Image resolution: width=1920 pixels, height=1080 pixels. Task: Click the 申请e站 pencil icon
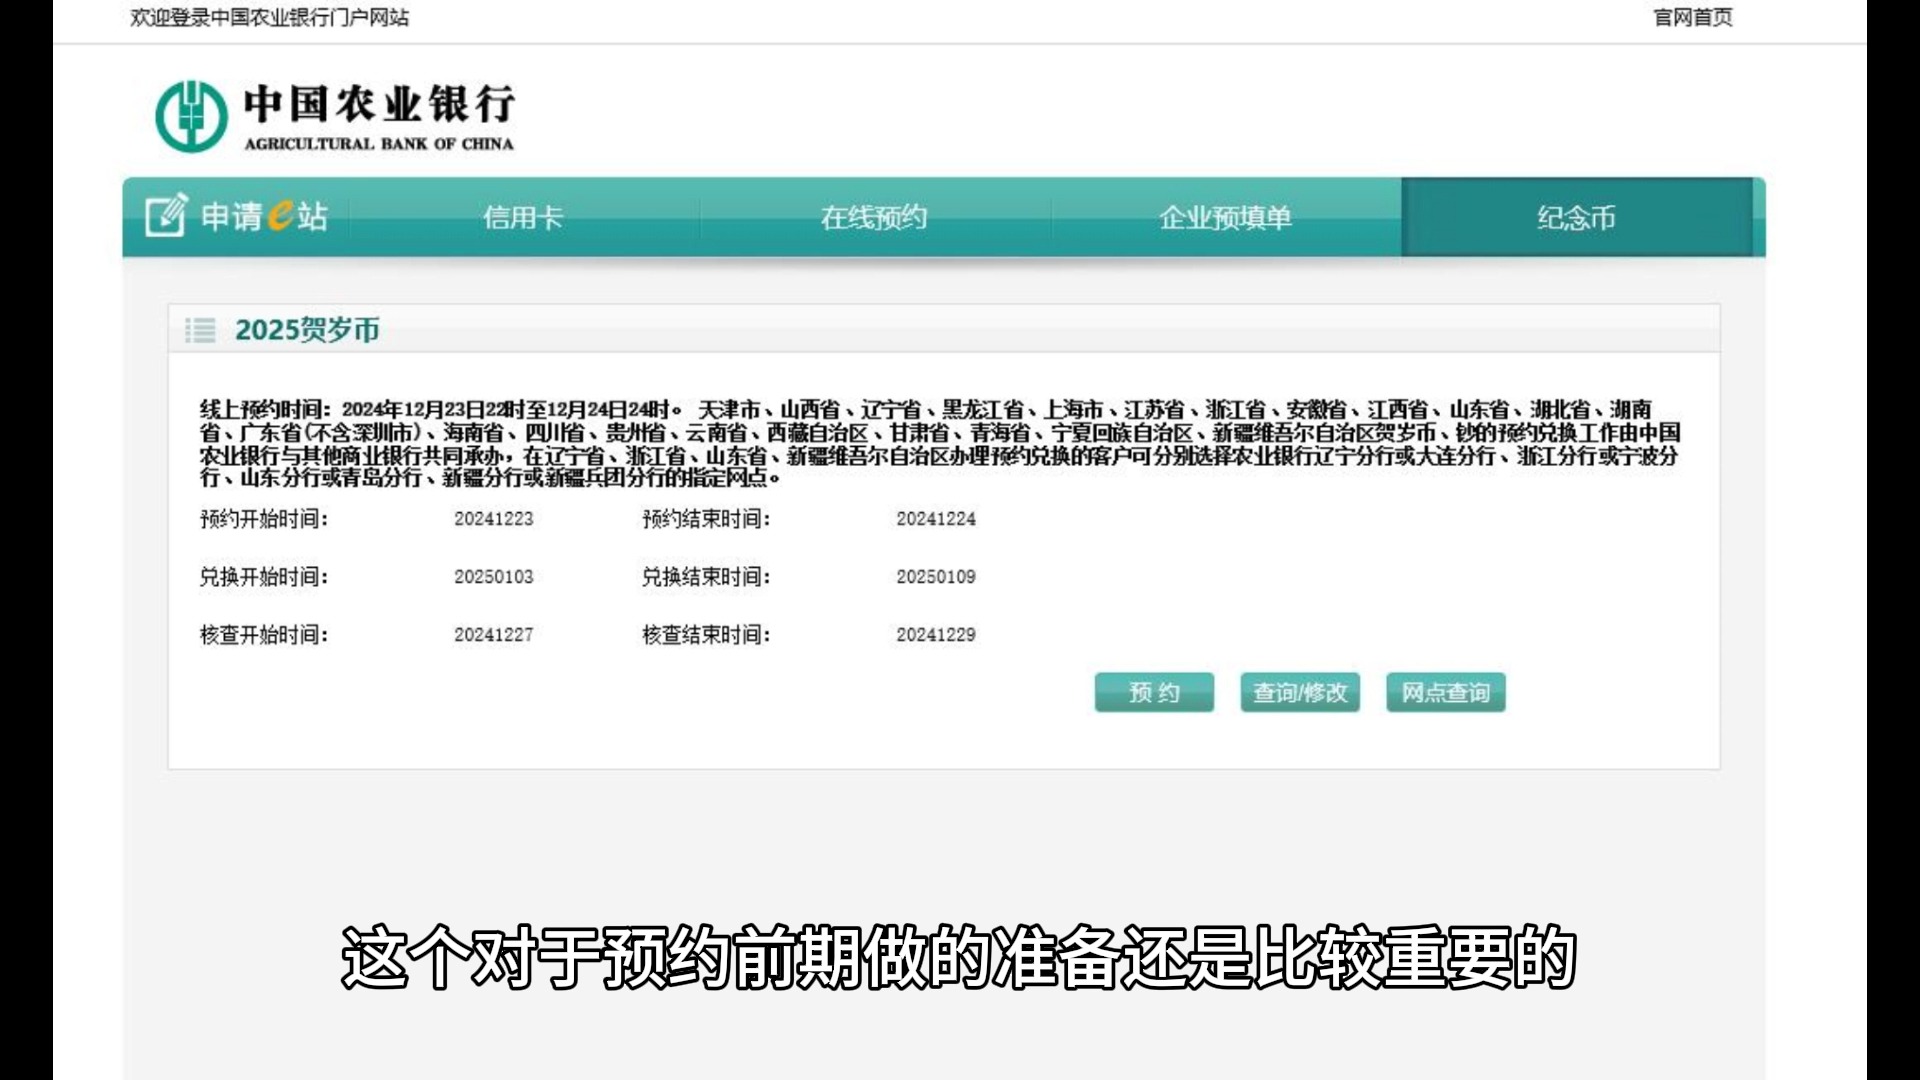click(x=166, y=215)
